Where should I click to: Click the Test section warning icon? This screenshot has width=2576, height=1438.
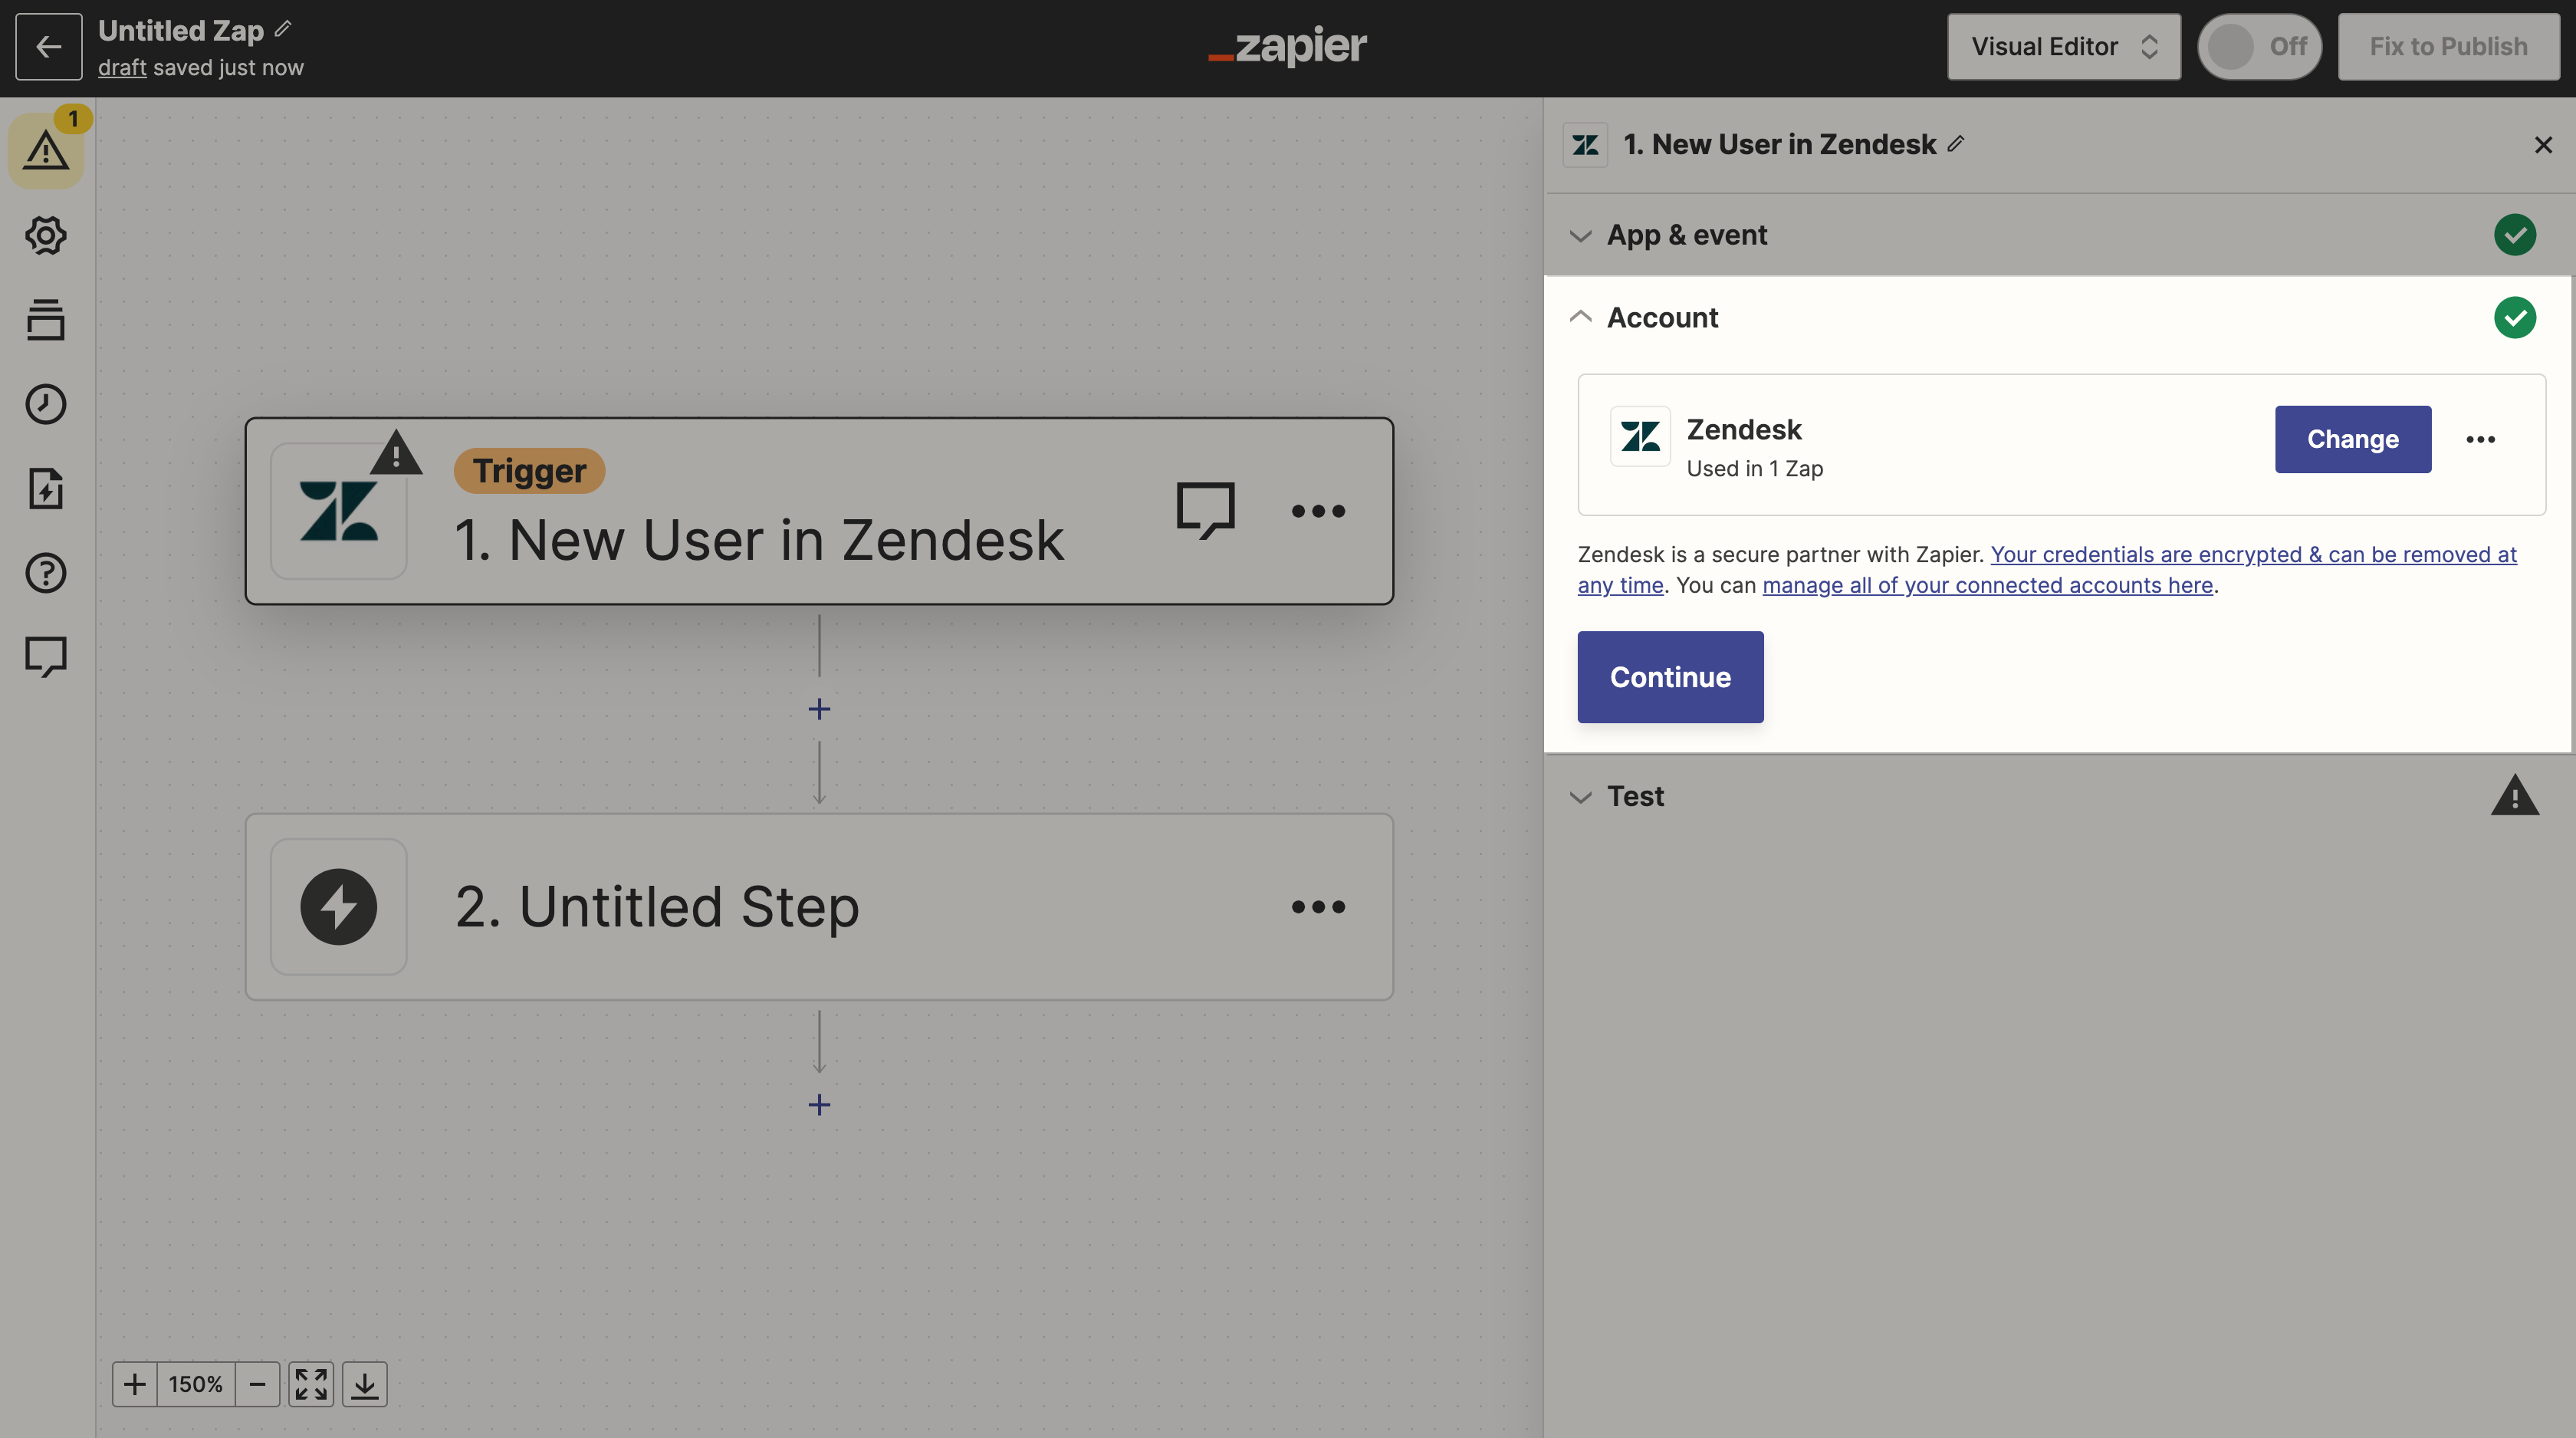point(2514,795)
